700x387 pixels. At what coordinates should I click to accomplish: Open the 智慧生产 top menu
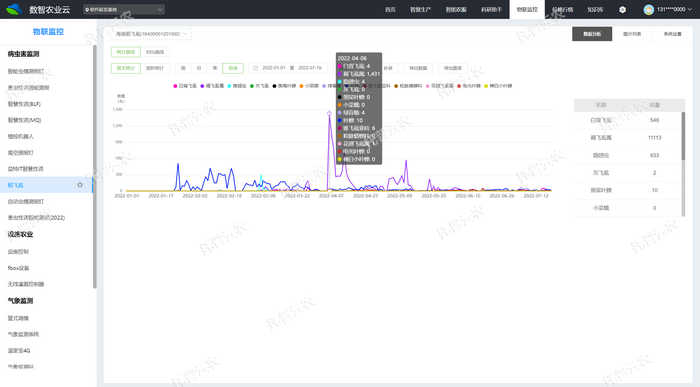(x=421, y=9)
